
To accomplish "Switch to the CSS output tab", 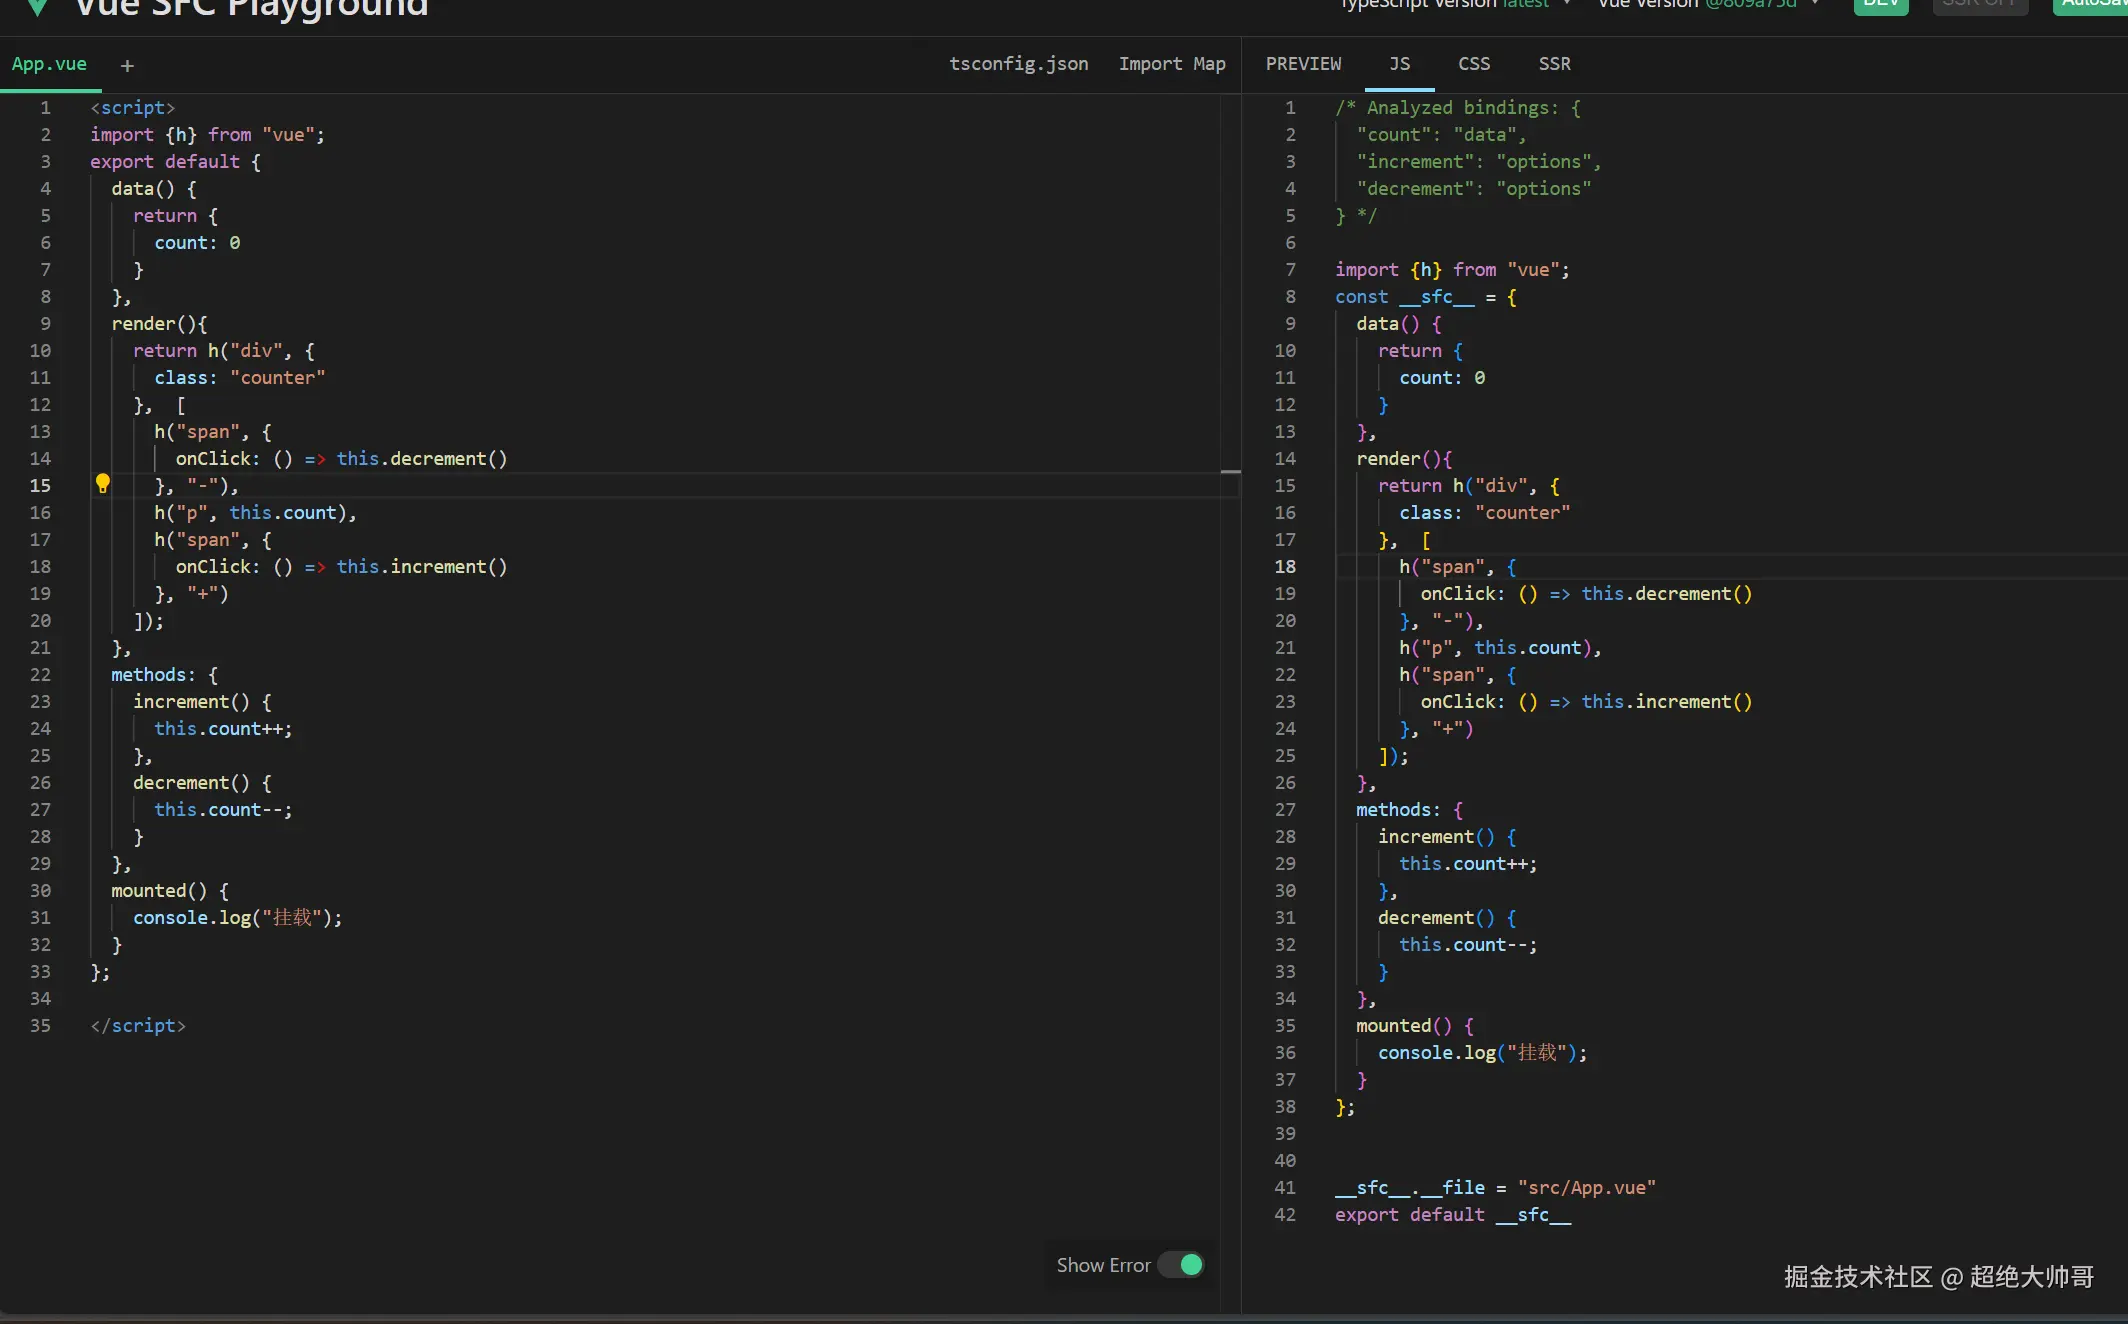I will tap(1473, 64).
